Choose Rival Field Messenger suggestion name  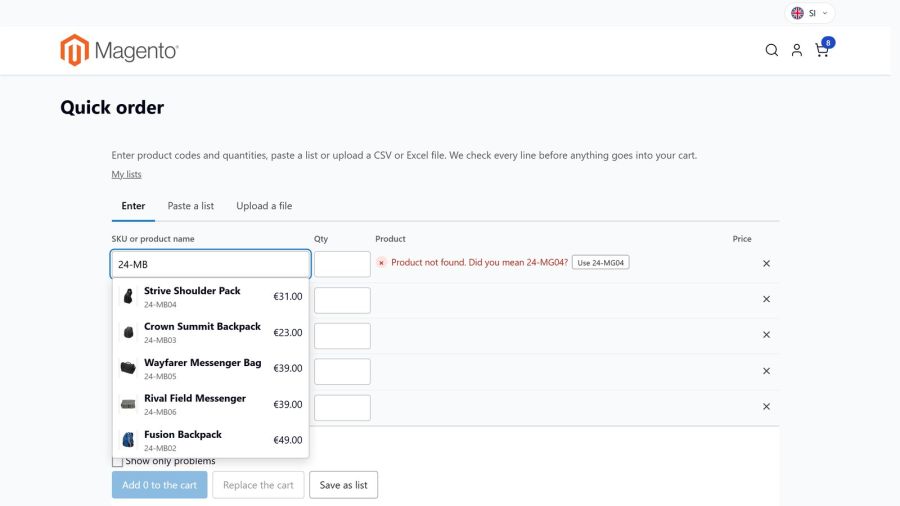tap(195, 398)
